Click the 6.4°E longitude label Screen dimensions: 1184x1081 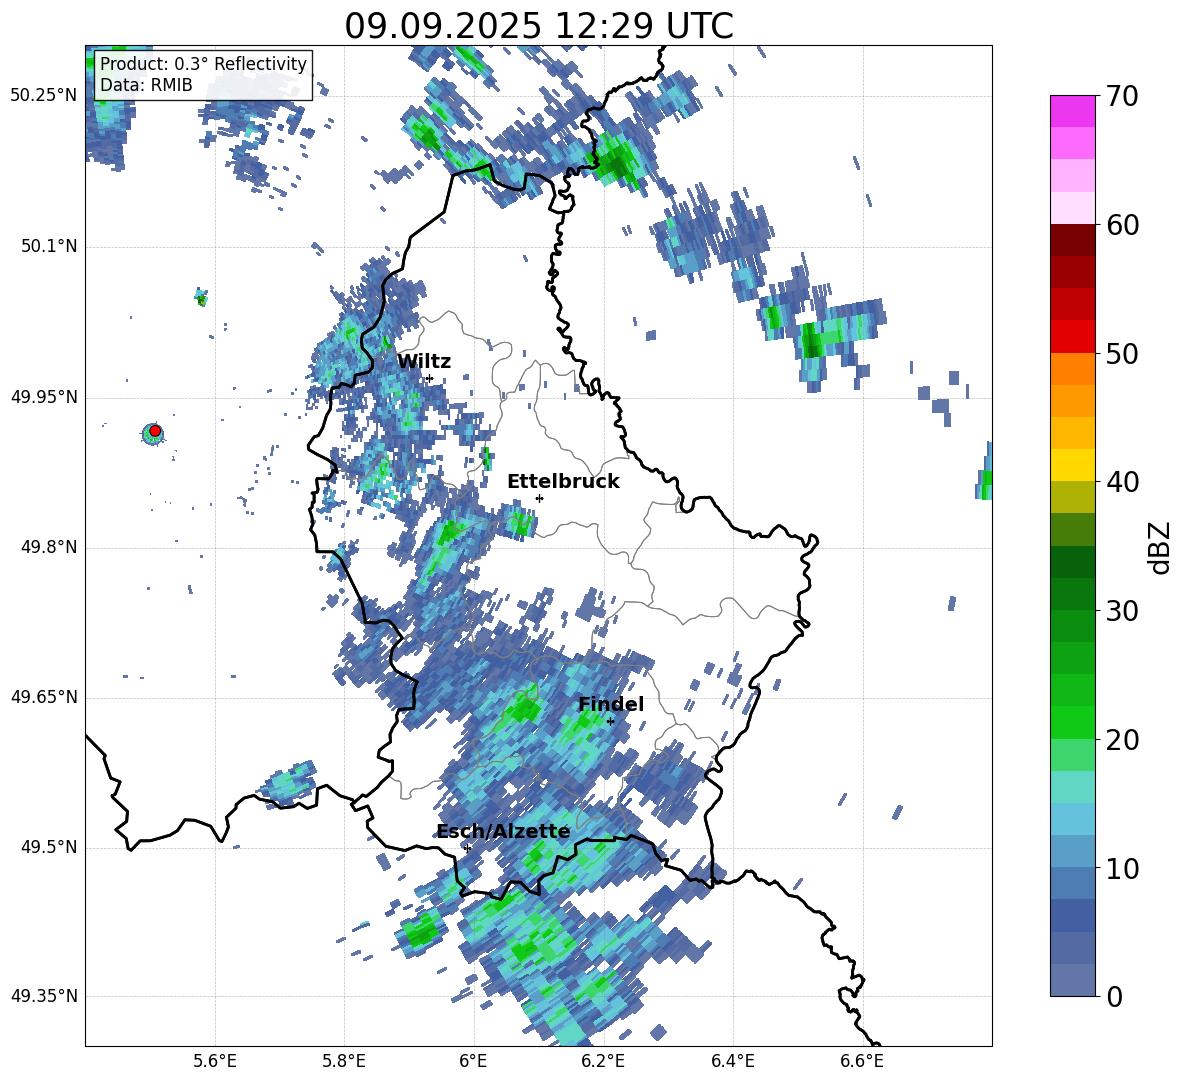(x=732, y=1062)
